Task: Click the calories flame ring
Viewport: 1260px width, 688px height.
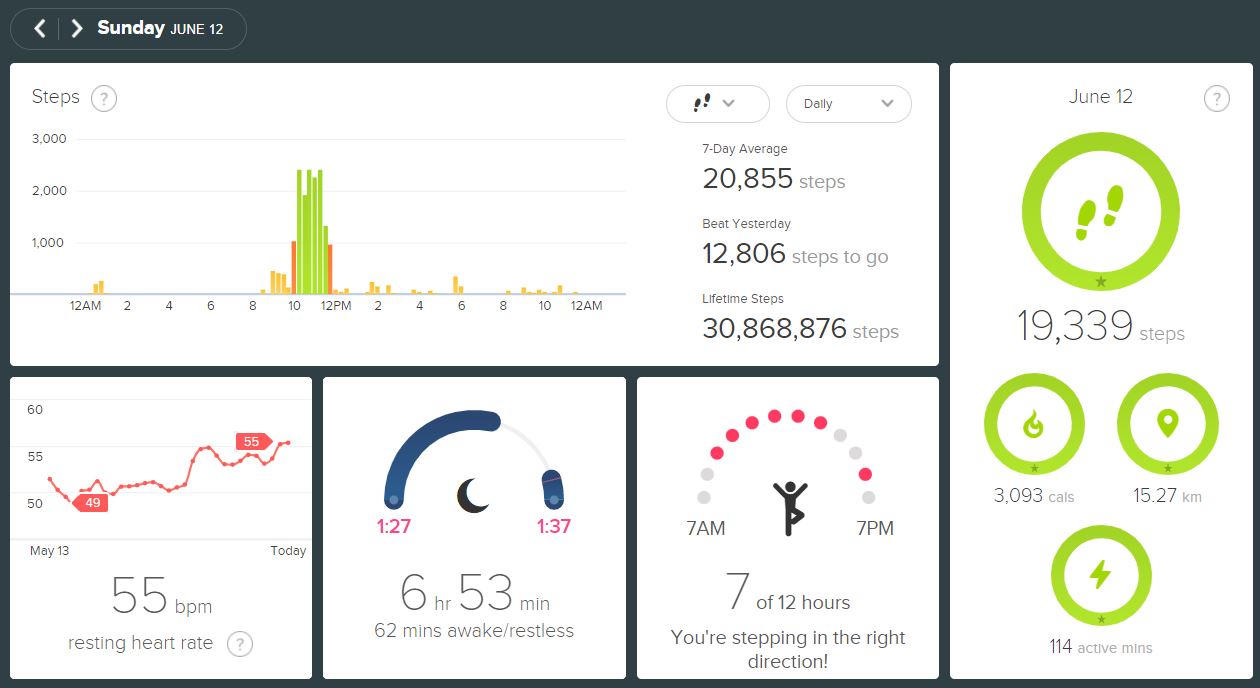Action: click(1034, 425)
